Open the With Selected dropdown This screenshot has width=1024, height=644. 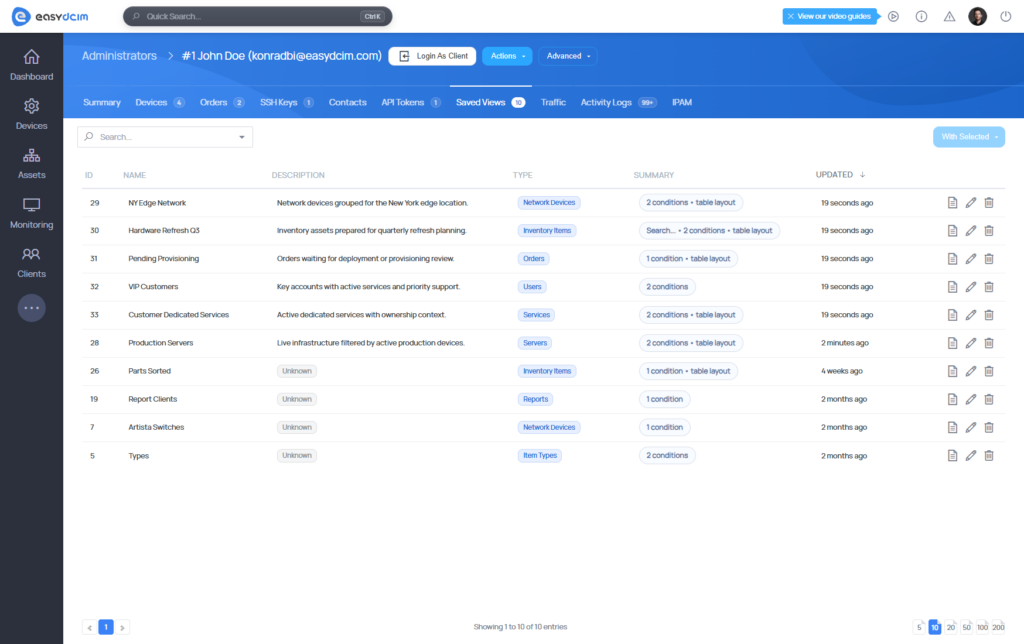(x=969, y=137)
